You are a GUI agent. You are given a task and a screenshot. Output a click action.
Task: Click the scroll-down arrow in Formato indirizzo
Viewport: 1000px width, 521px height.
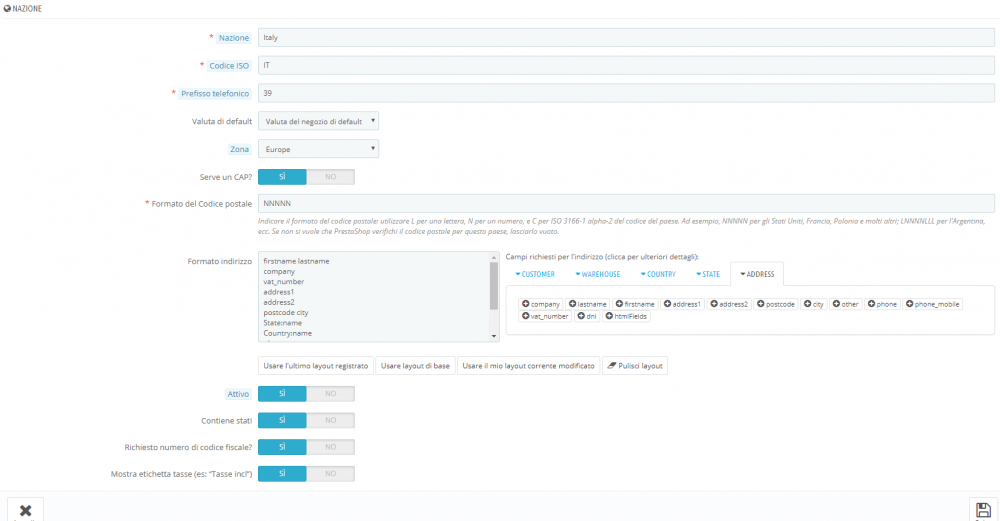(x=494, y=336)
